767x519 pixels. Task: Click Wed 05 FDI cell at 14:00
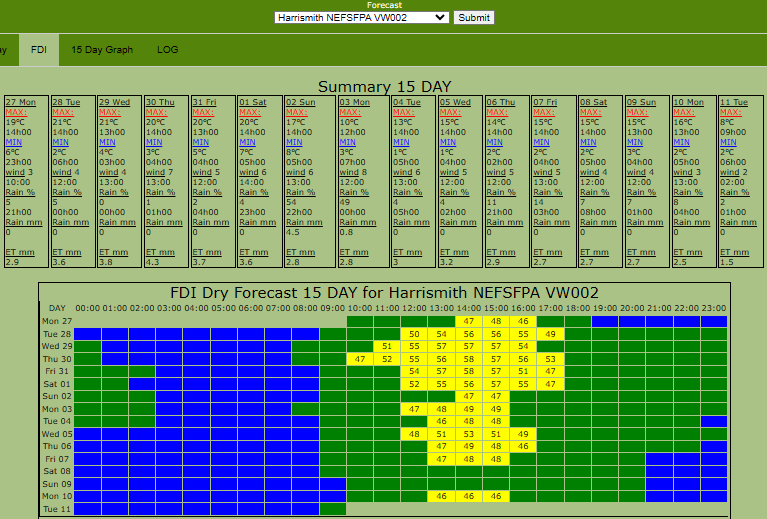click(x=469, y=434)
